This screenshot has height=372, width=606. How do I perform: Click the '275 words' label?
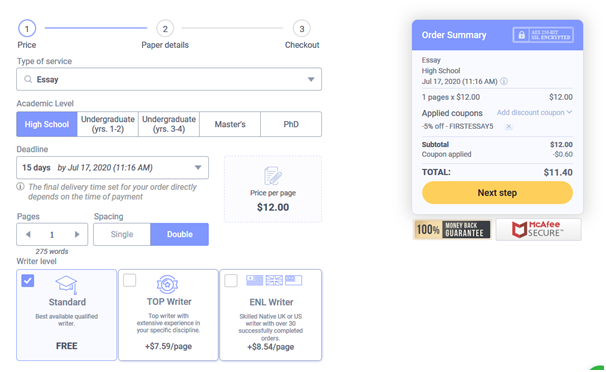tap(52, 251)
